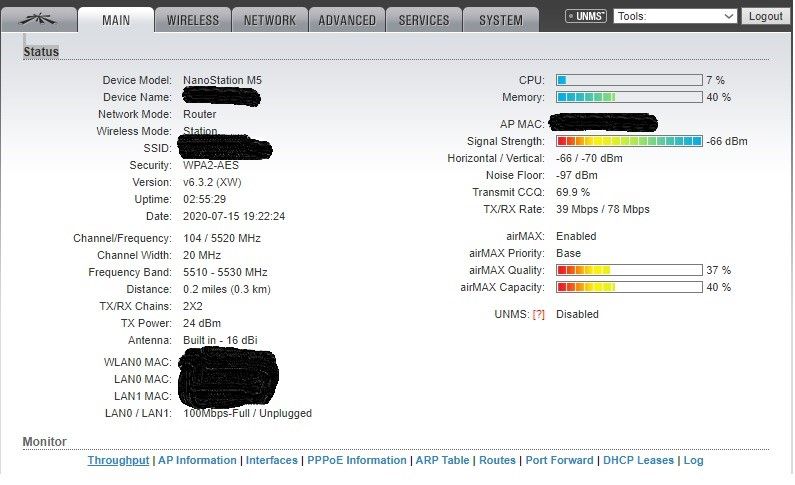Screen dimensions: 795x485
Task: Click the UNMS badge button
Action: click(x=586, y=16)
